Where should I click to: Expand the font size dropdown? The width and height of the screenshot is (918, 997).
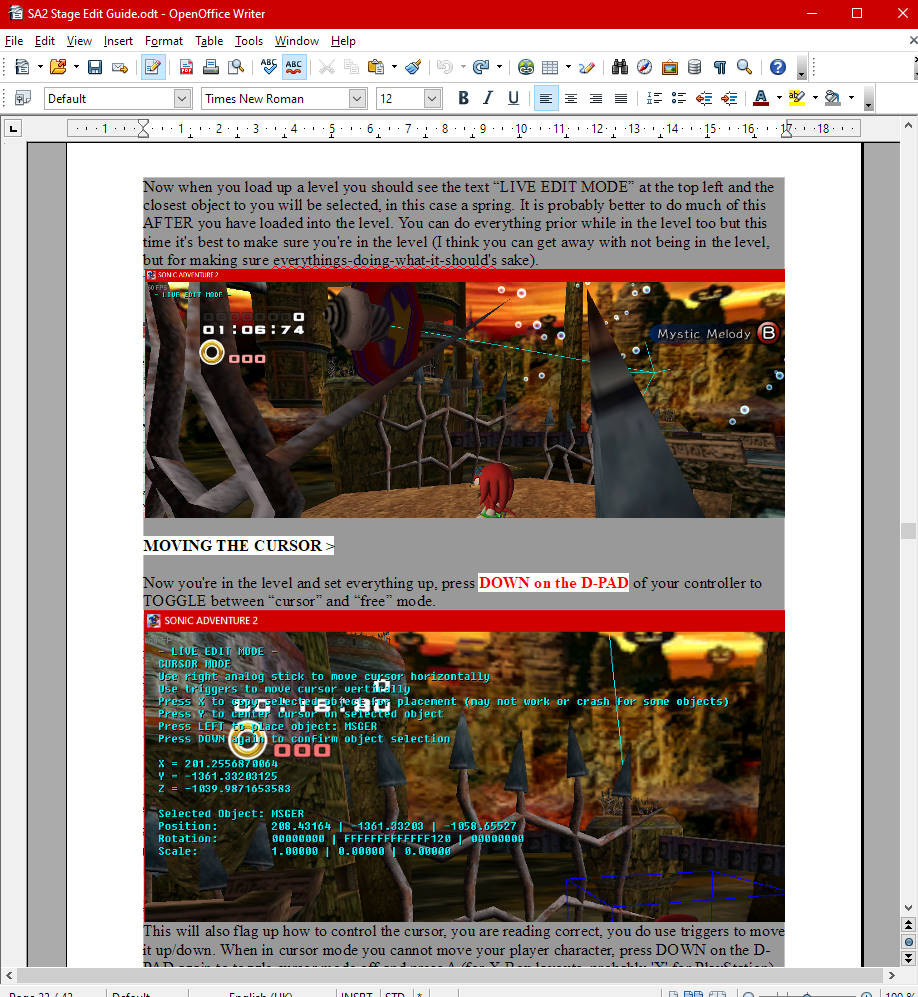tap(432, 98)
